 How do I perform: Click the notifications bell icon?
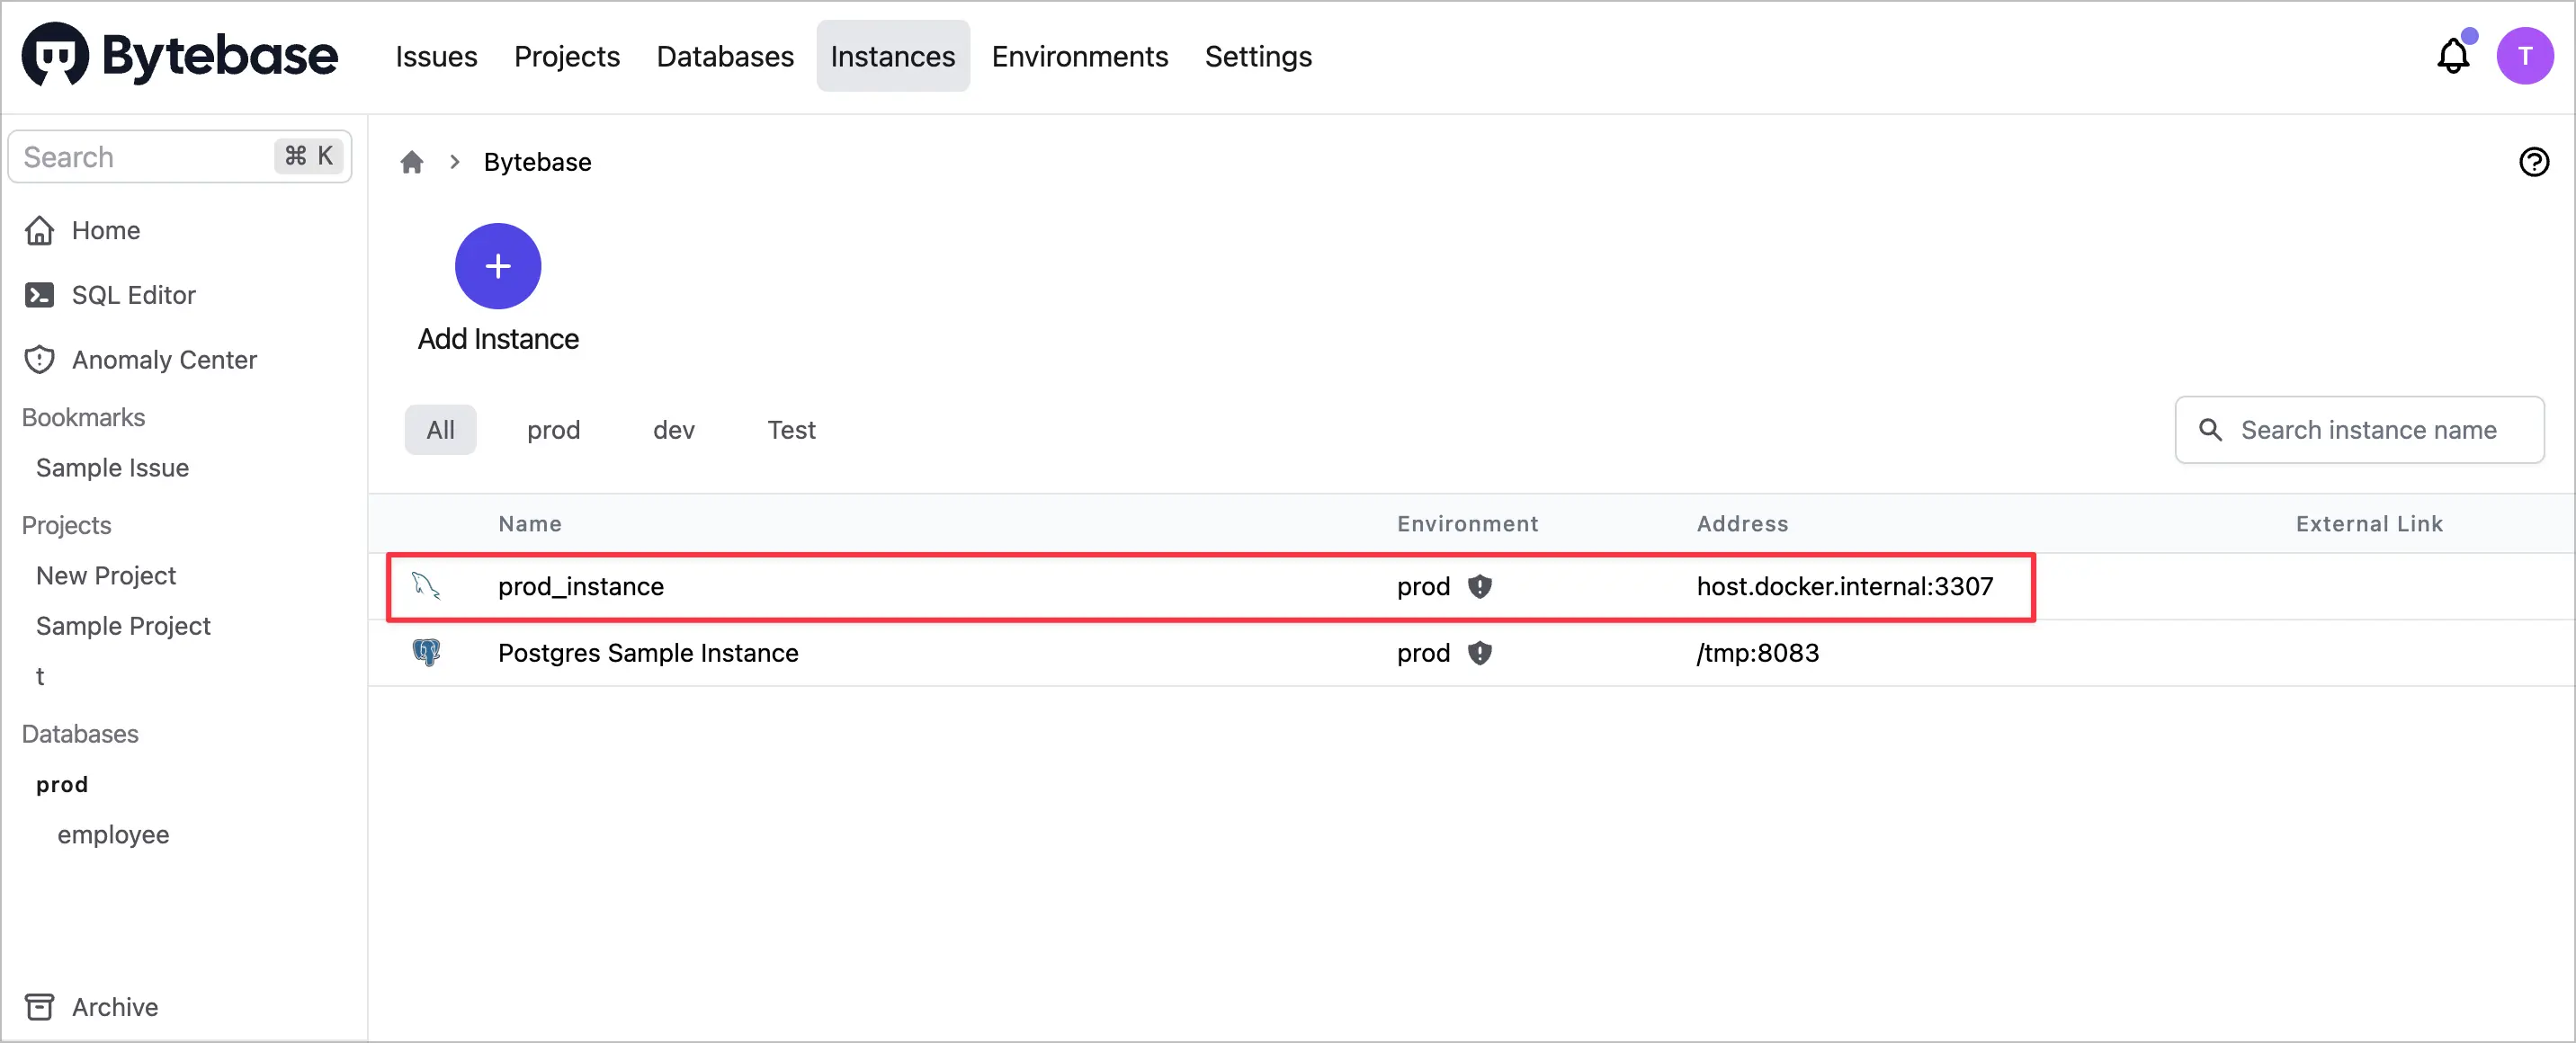pyautogui.click(x=2455, y=56)
